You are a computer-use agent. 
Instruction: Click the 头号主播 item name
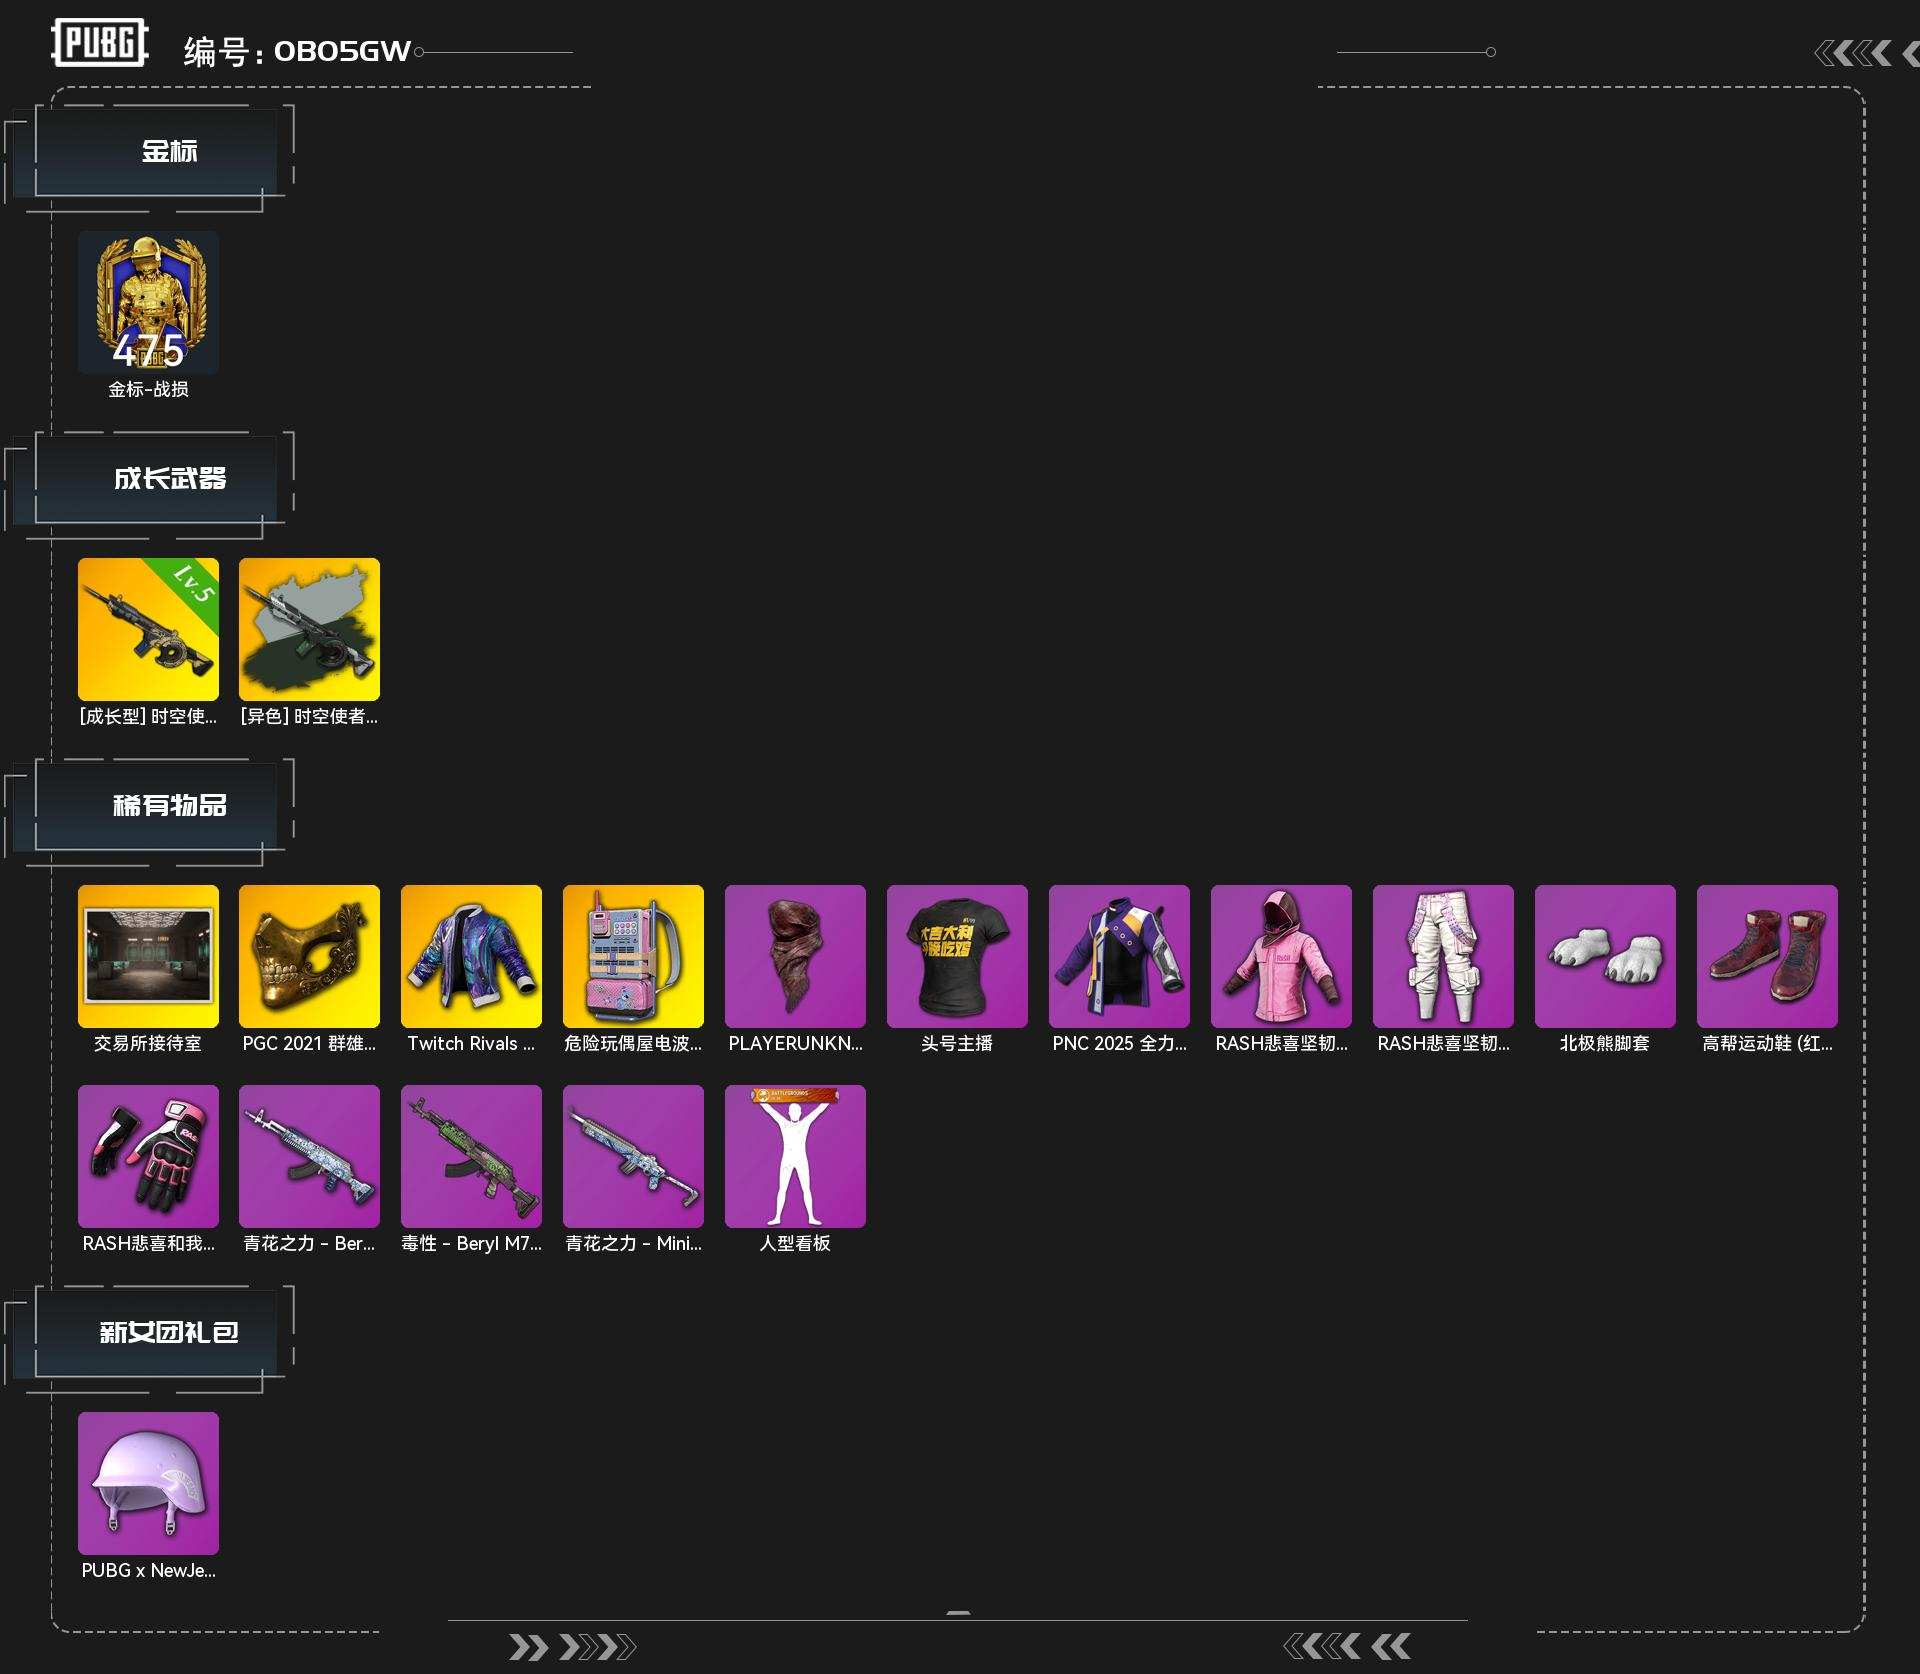coord(957,1043)
